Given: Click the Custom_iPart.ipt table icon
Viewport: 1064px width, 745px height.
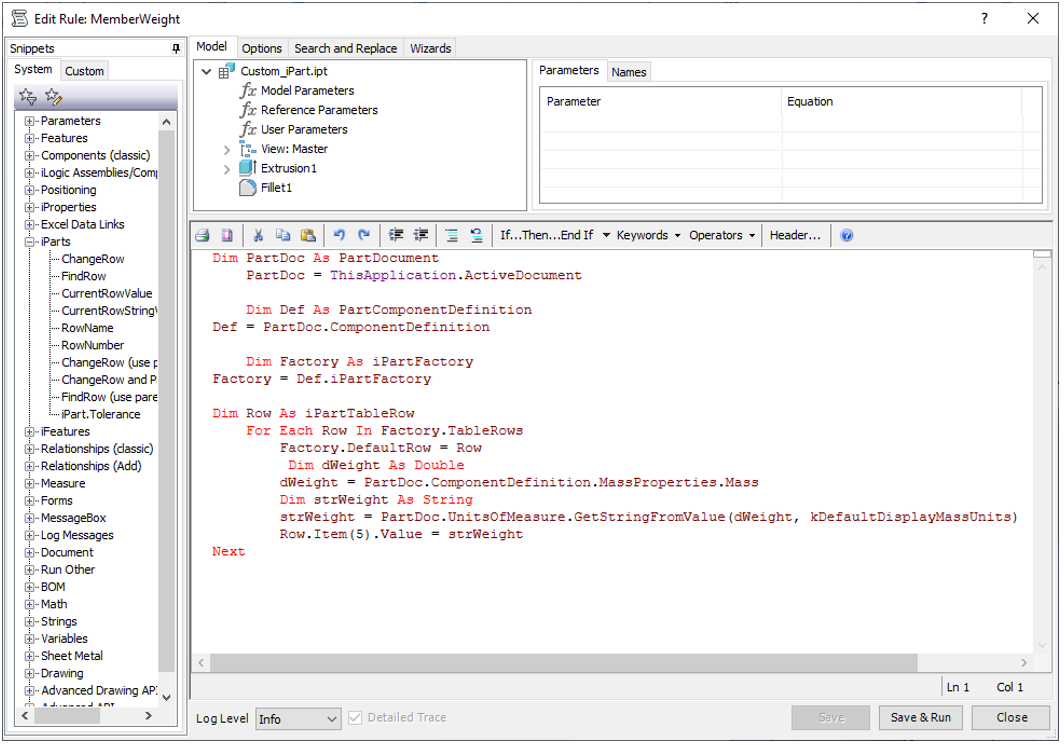Looking at the screenshot, I should coord(227,71).
